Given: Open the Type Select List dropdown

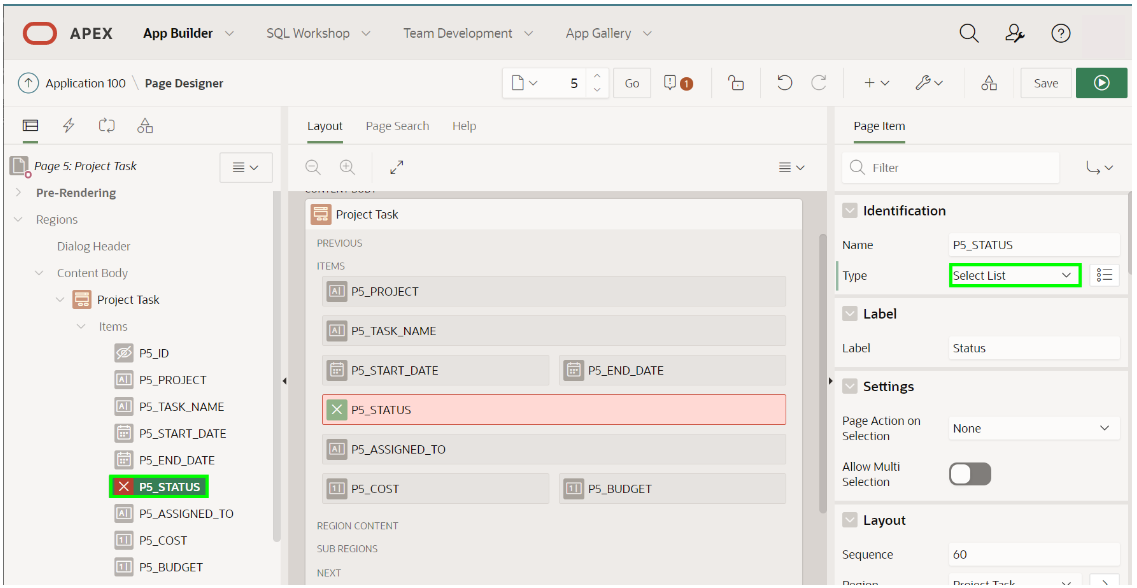Looking at the screenshot, I should click(1015, 276).
